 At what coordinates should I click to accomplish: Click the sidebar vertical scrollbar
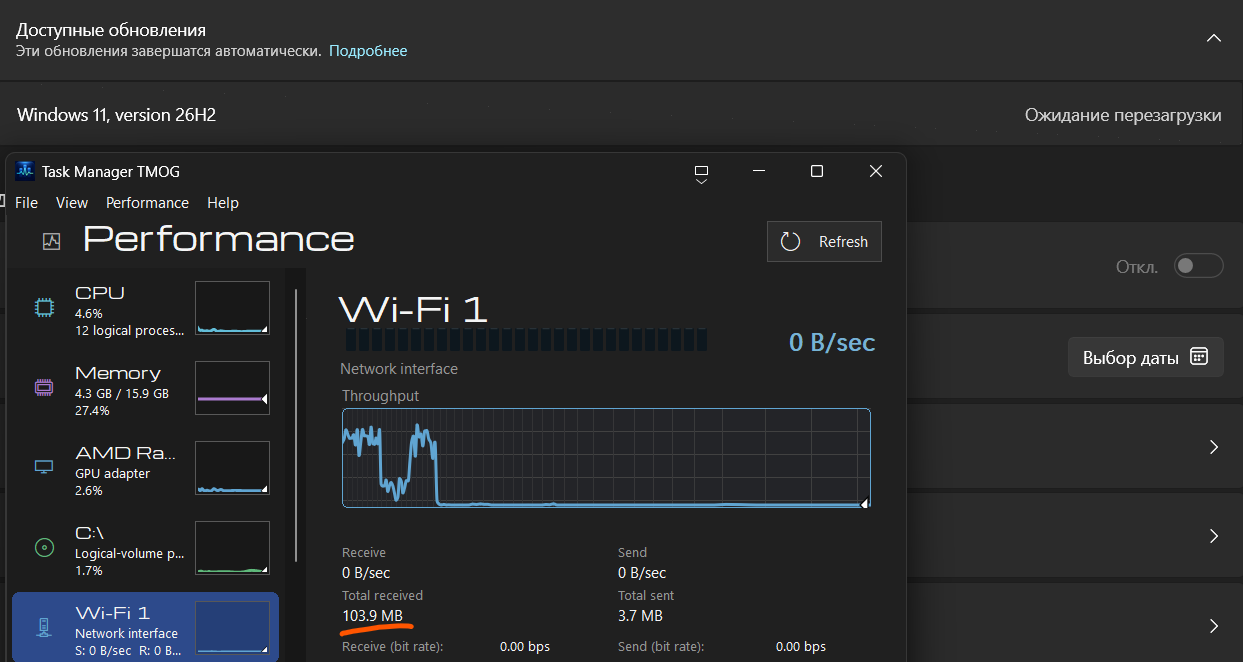coord(296,425)
